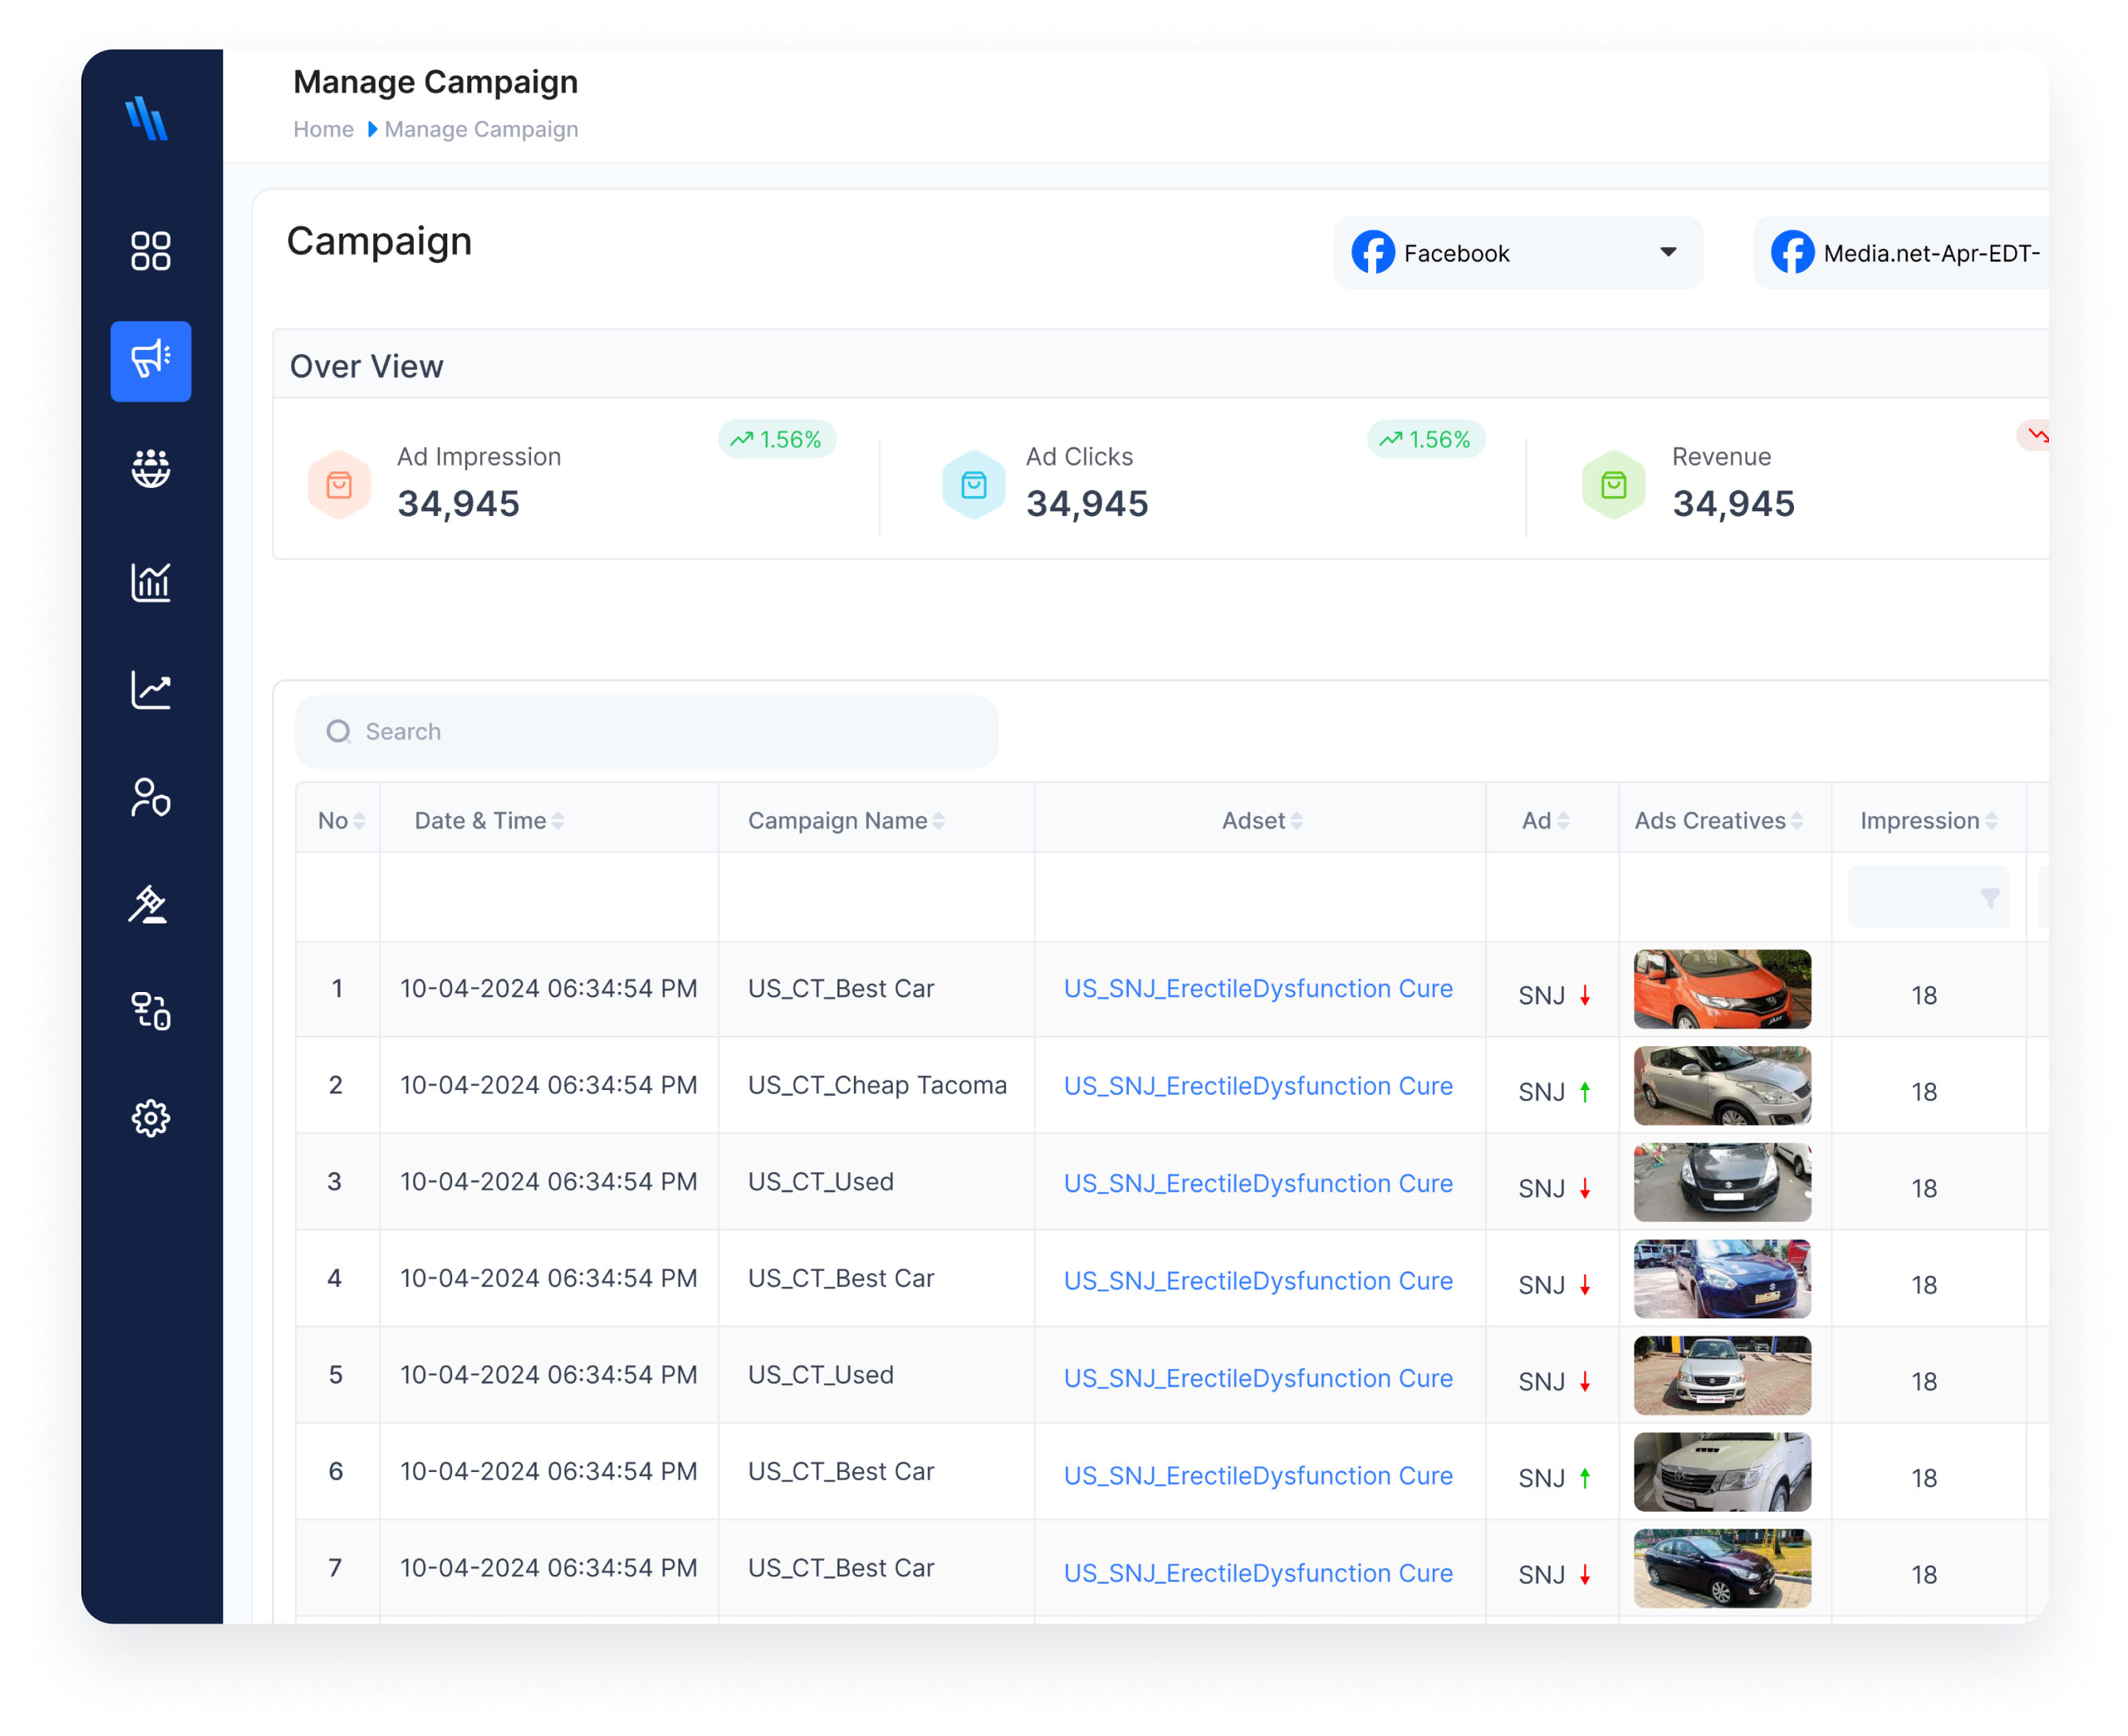
Task: Open the dark car creative thumbnail in row 3
Action: [x=1722, y=1182]
